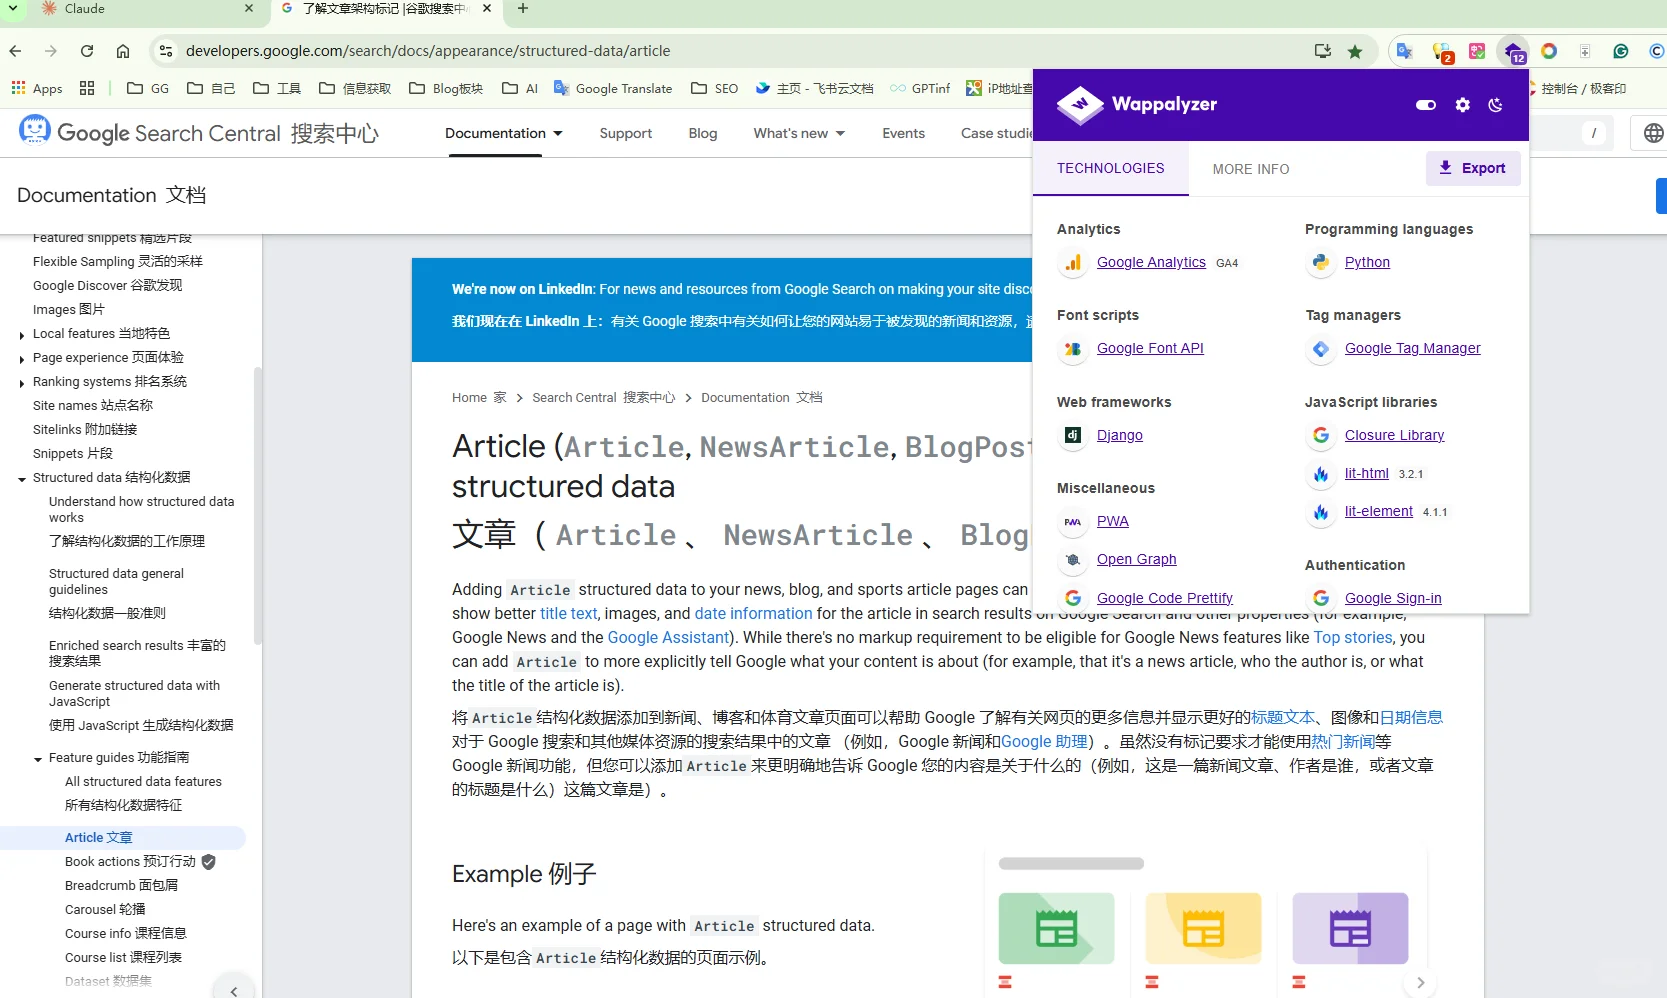Click the Google Analytics icon
The width and height of the screenshot is (1667, 998).
pos(1073,263)
